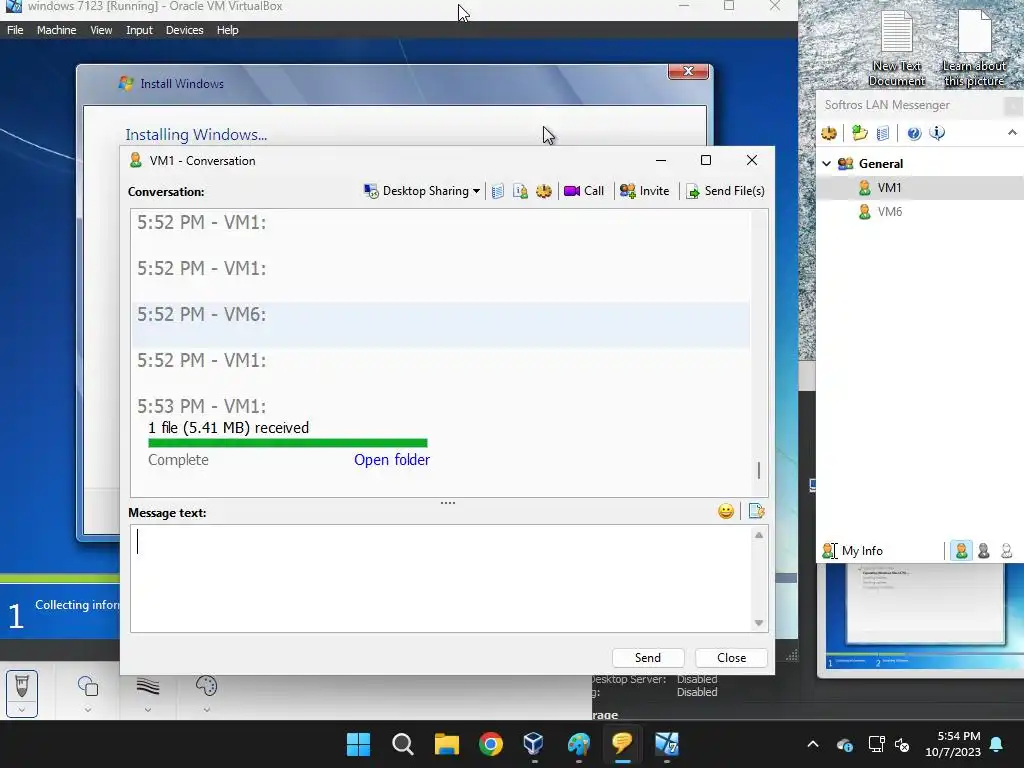Open the Desktop Sharing dropdown in the conversation toolbar
Image resolution: width=1024 pixels, height=768 pixels.
coord(422,191)
